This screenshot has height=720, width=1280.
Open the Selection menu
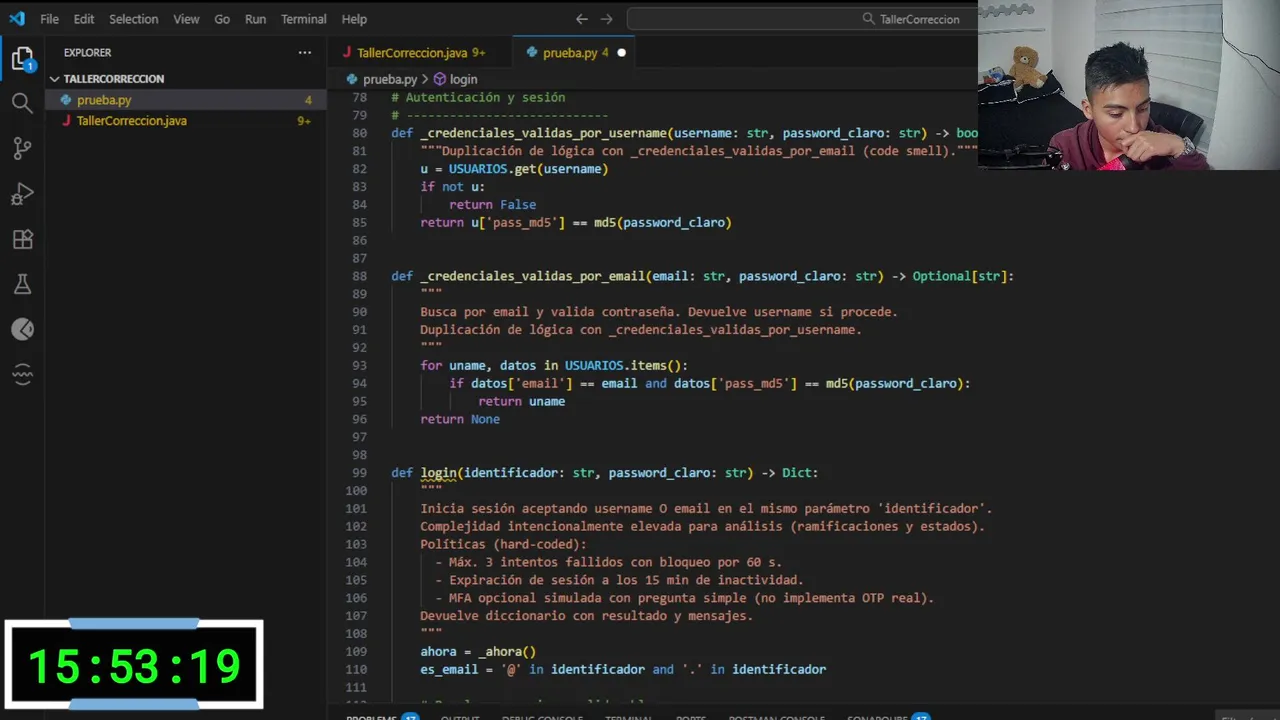tap(133, 19)
